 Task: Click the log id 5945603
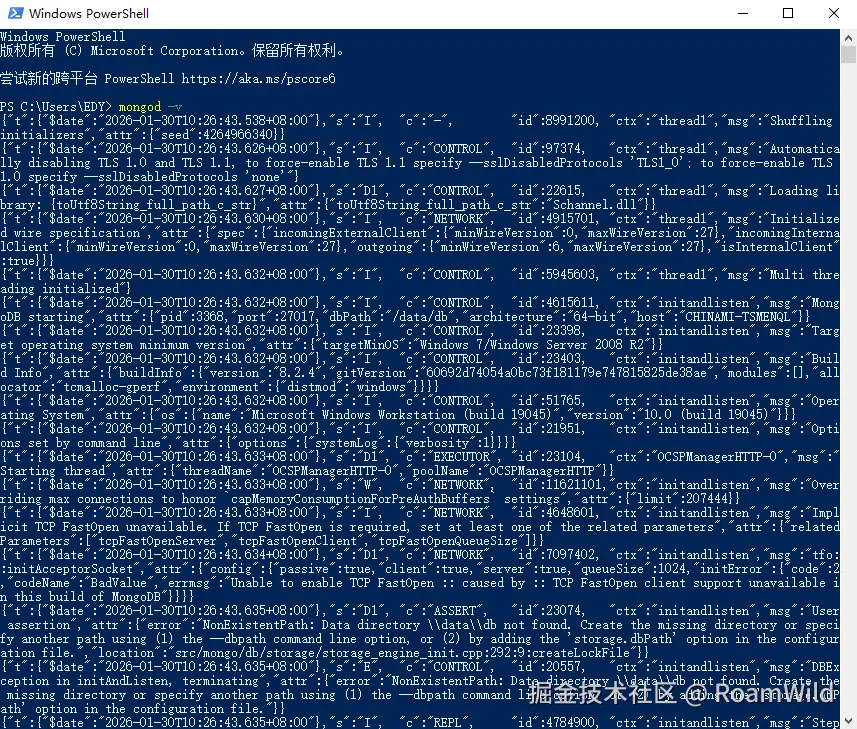coord(569,275)
